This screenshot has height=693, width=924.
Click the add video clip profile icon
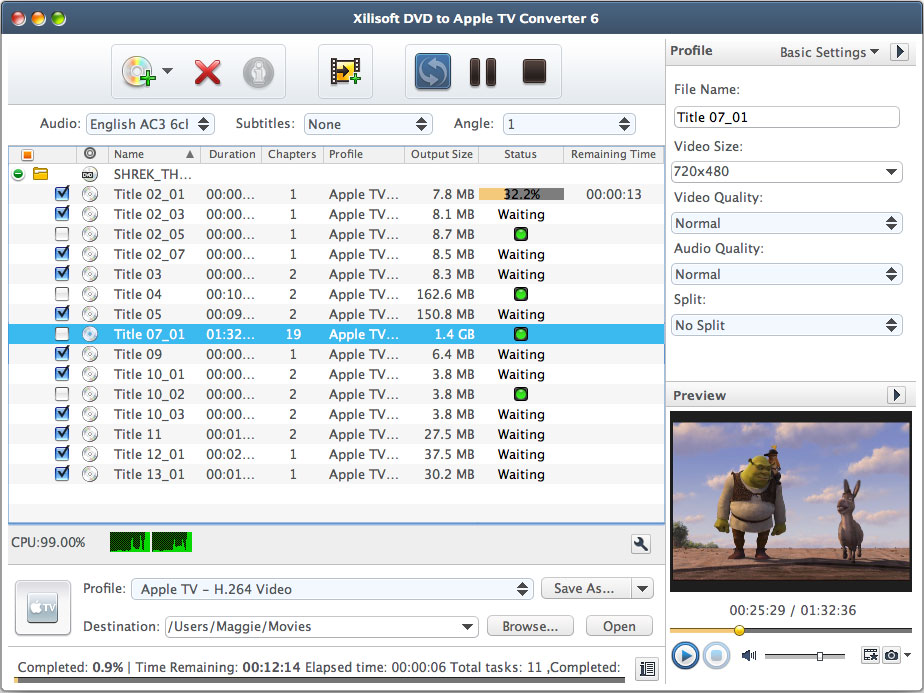click(x=345, y=72)
